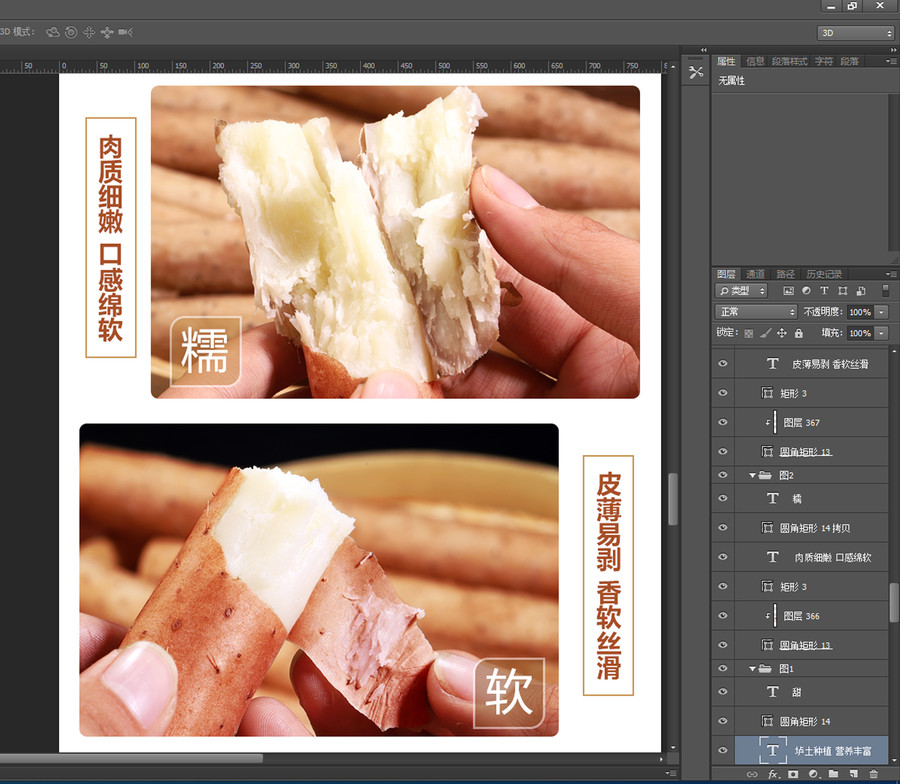The width and height of the screenshot is (900, 784).
Task: Link layers chain icon at panel bottom
Action: click(x=752, y=774)
